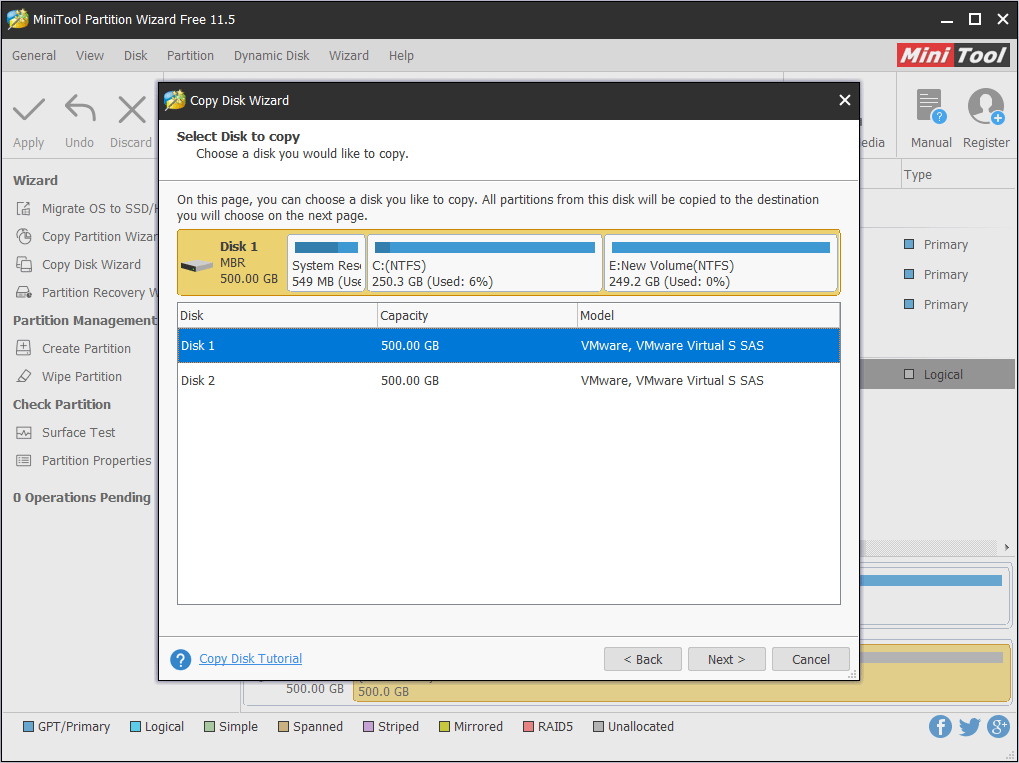Click Disk 2 VMware model cell
Image resolution: width=1019 pixels, height=763 pixels.
(x=672, y=380)
